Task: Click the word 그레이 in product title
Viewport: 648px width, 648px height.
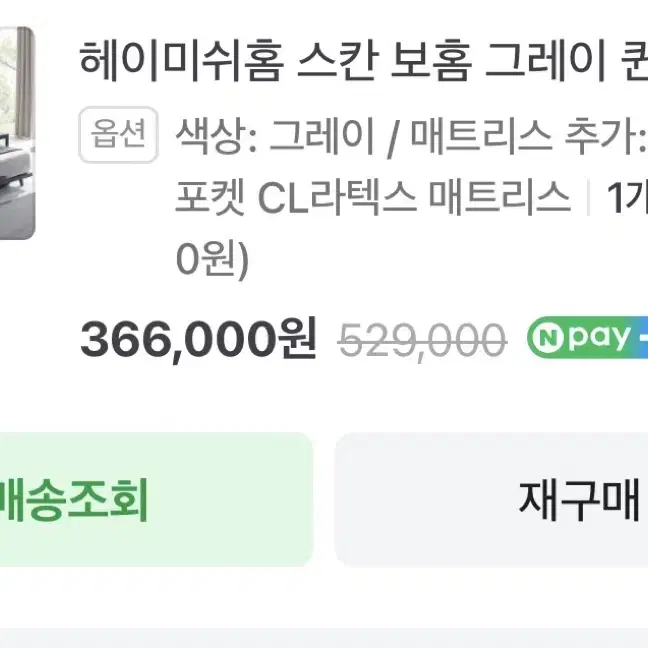Action: point(545,61)
